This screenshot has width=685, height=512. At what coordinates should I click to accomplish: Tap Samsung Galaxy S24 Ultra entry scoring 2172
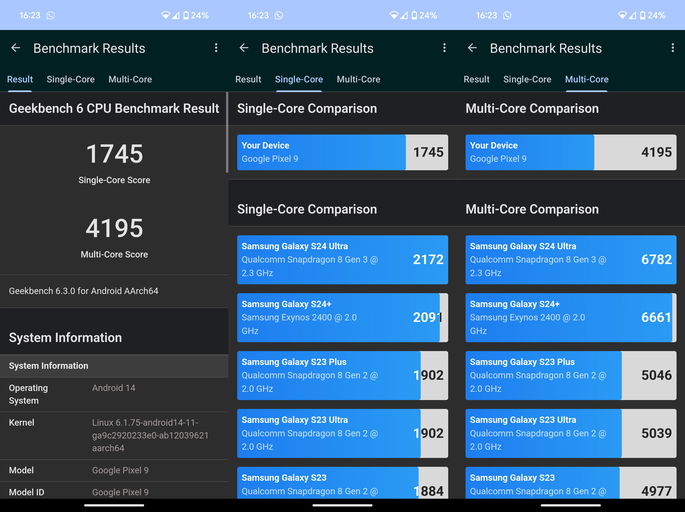tap(342, 260)
